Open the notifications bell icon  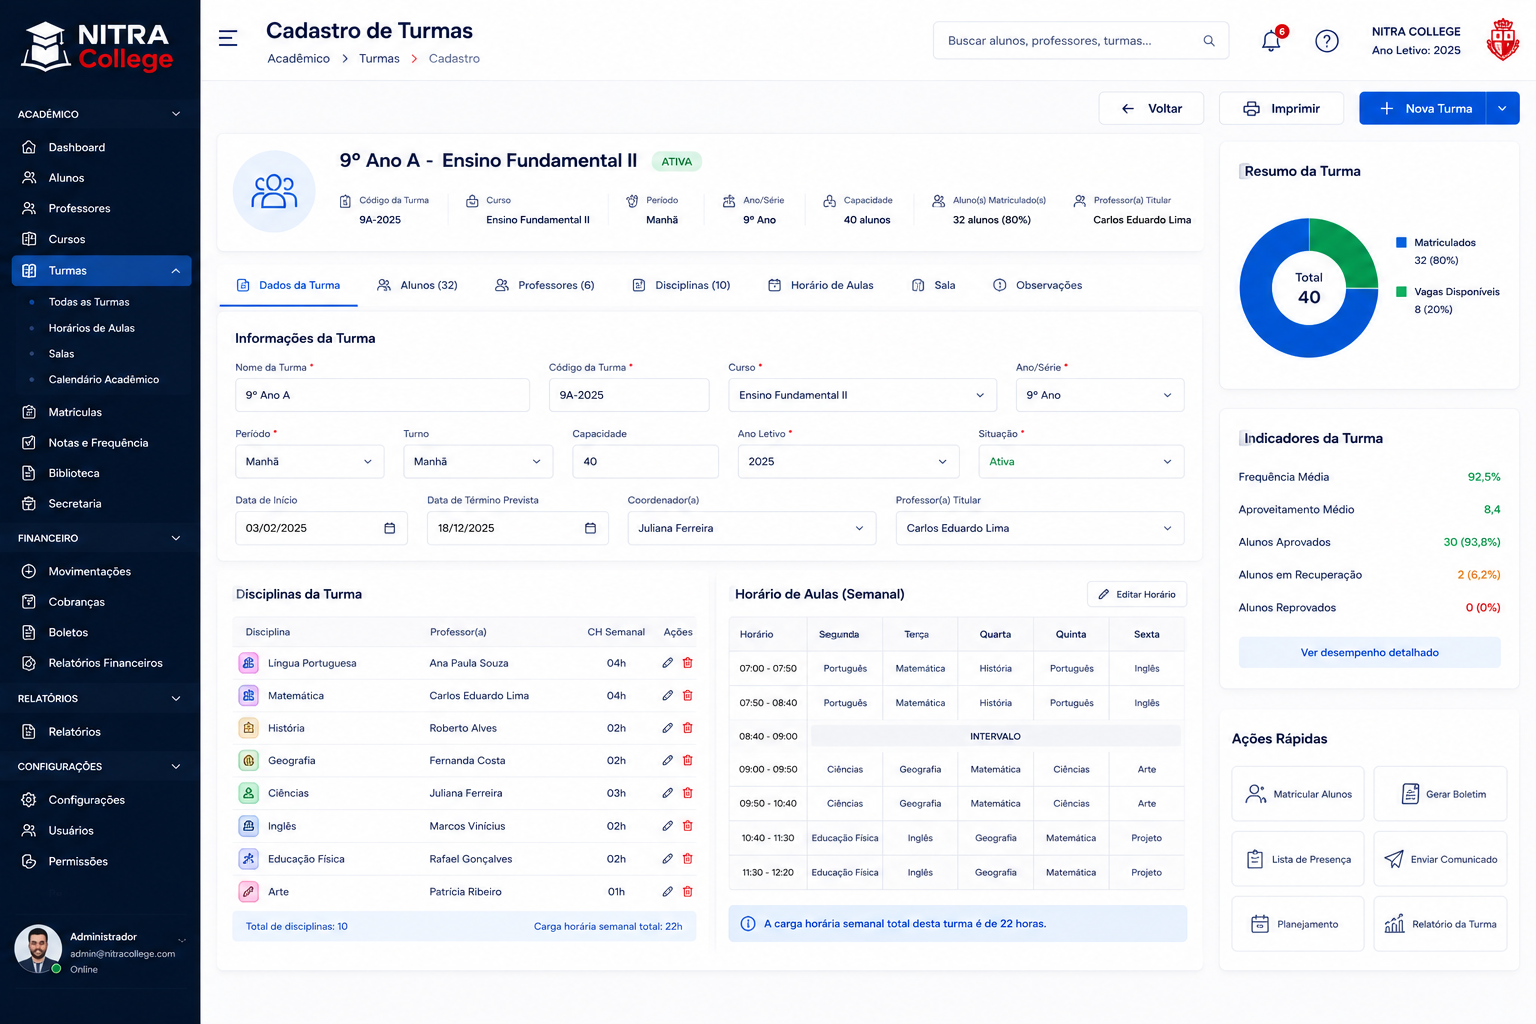[1271, 41]
